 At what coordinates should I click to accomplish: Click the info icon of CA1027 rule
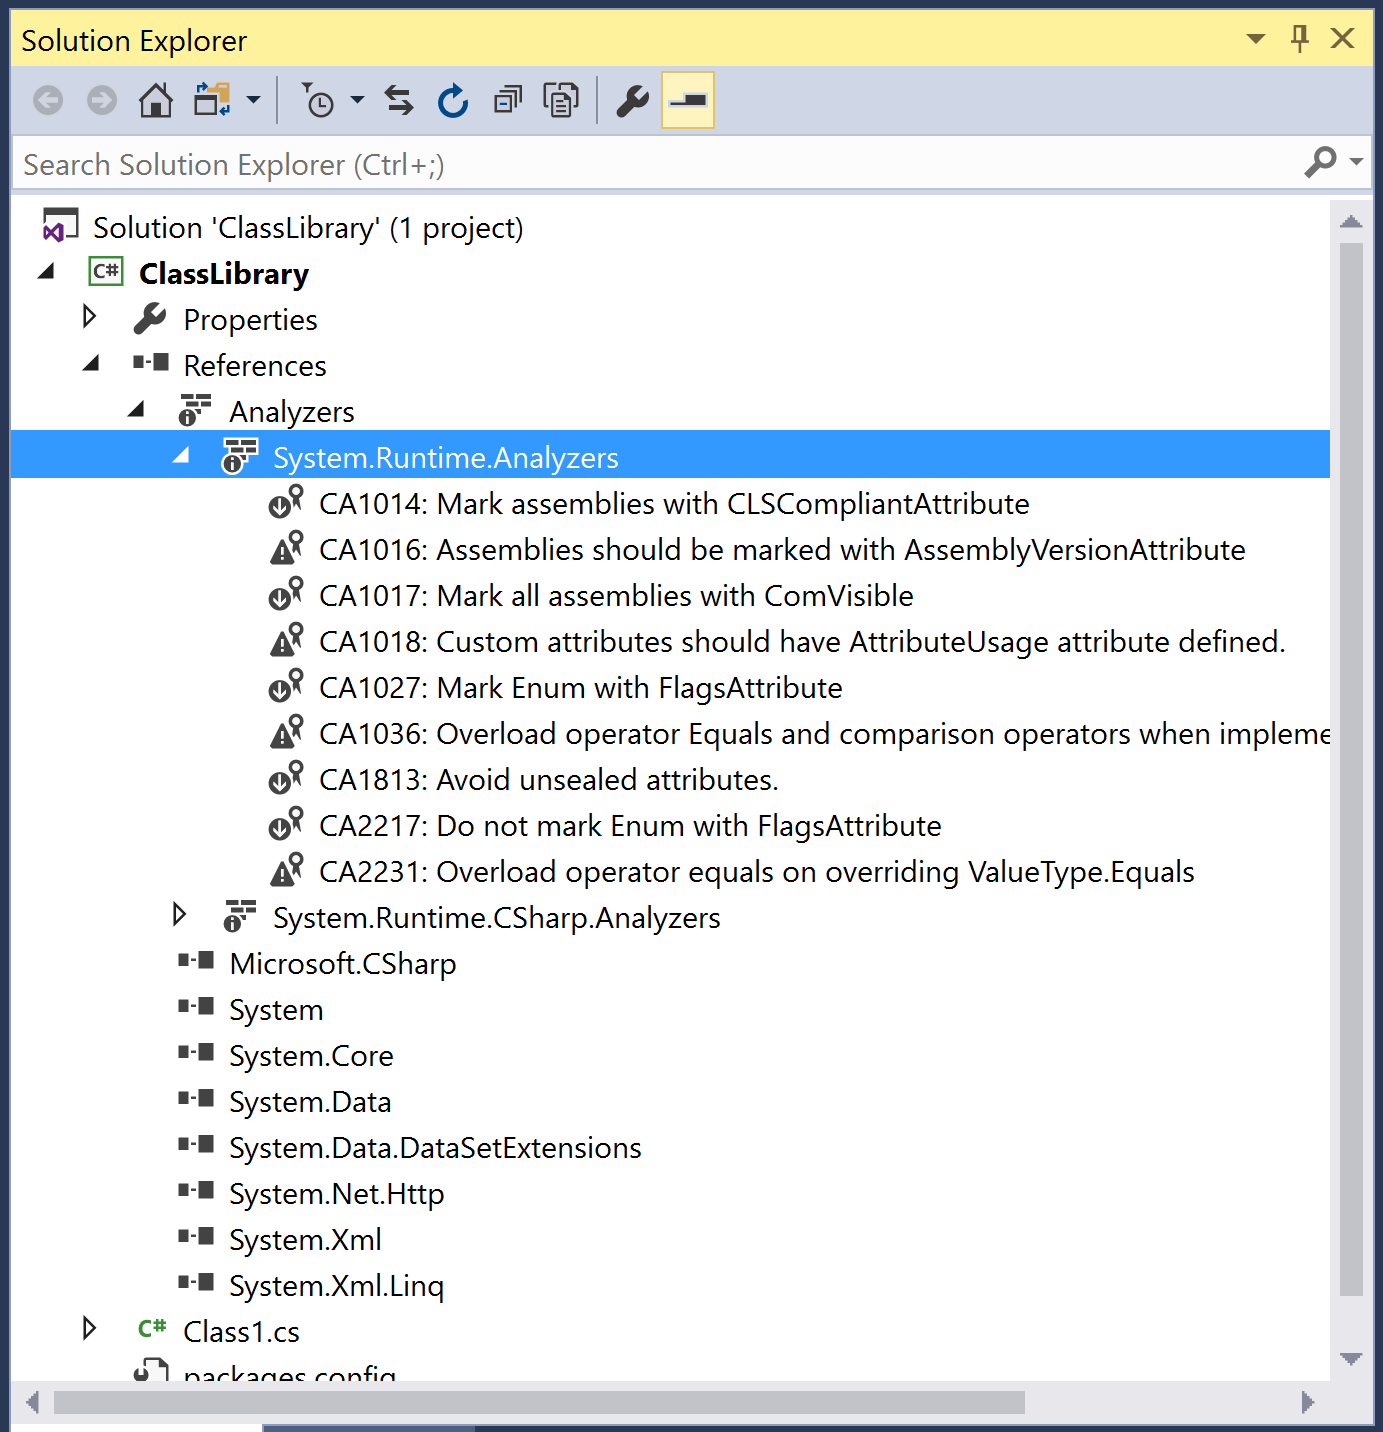286,686
